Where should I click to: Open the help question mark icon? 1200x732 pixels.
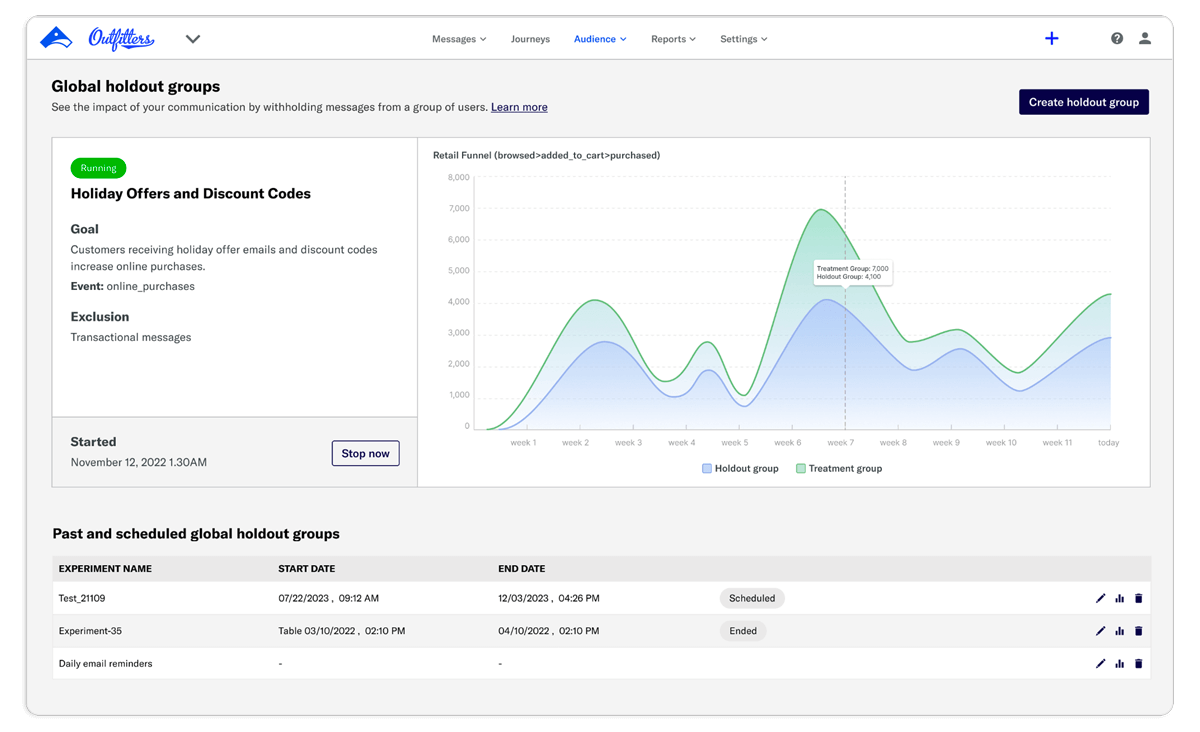point(1117,39)
